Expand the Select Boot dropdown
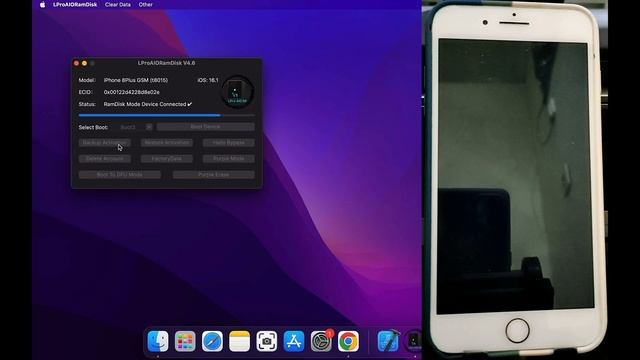The image size is (640, 360). point(149,127)
